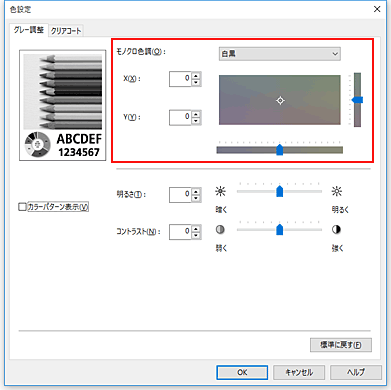Click the darker sun icon (暗く)

(x=220, y=191)
